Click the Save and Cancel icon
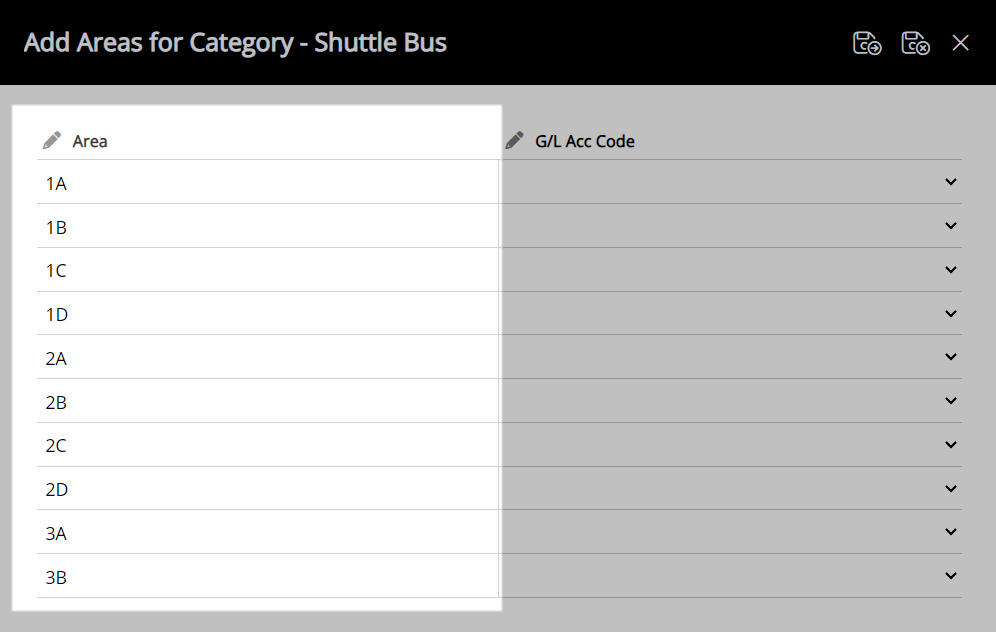Image resolution: width=996 pixels, height=632 pixels. (x=915, y=43)
